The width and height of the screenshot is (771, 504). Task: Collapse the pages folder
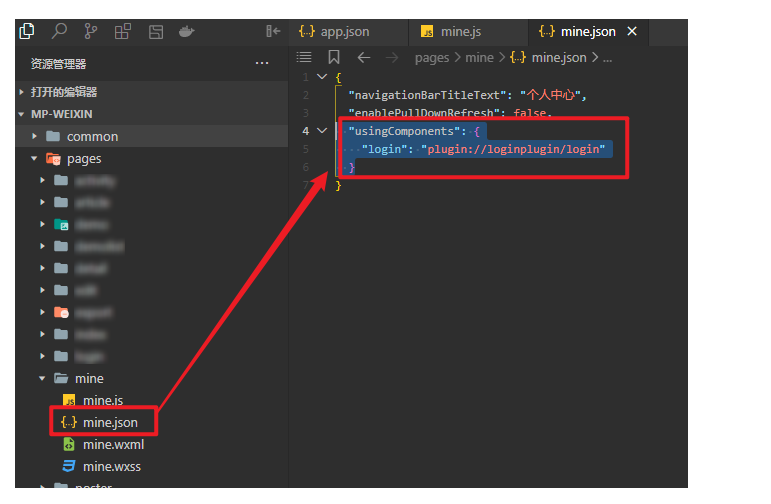pyautogui.click(x=152, y=158)
